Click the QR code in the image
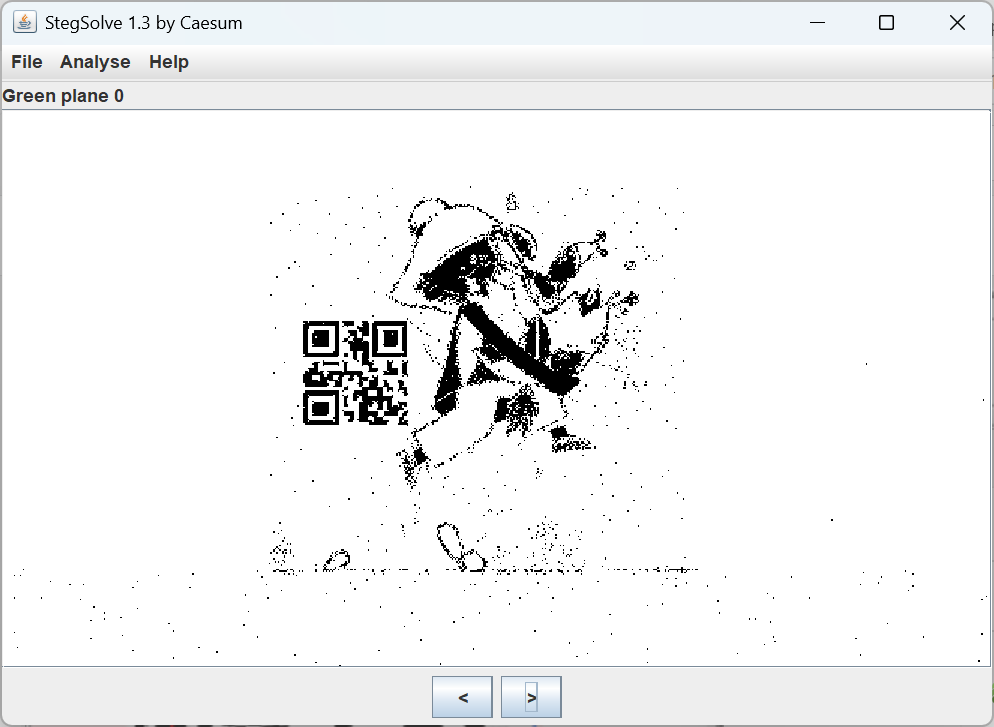Viewport: 994px width, 727px height. click(x=355, y=373)
